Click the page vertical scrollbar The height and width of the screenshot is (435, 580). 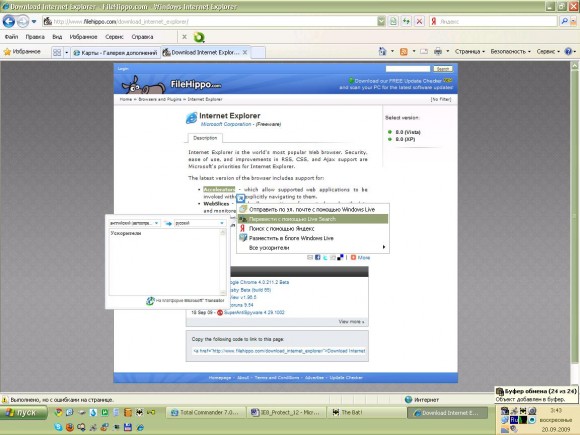coord(574,226)
